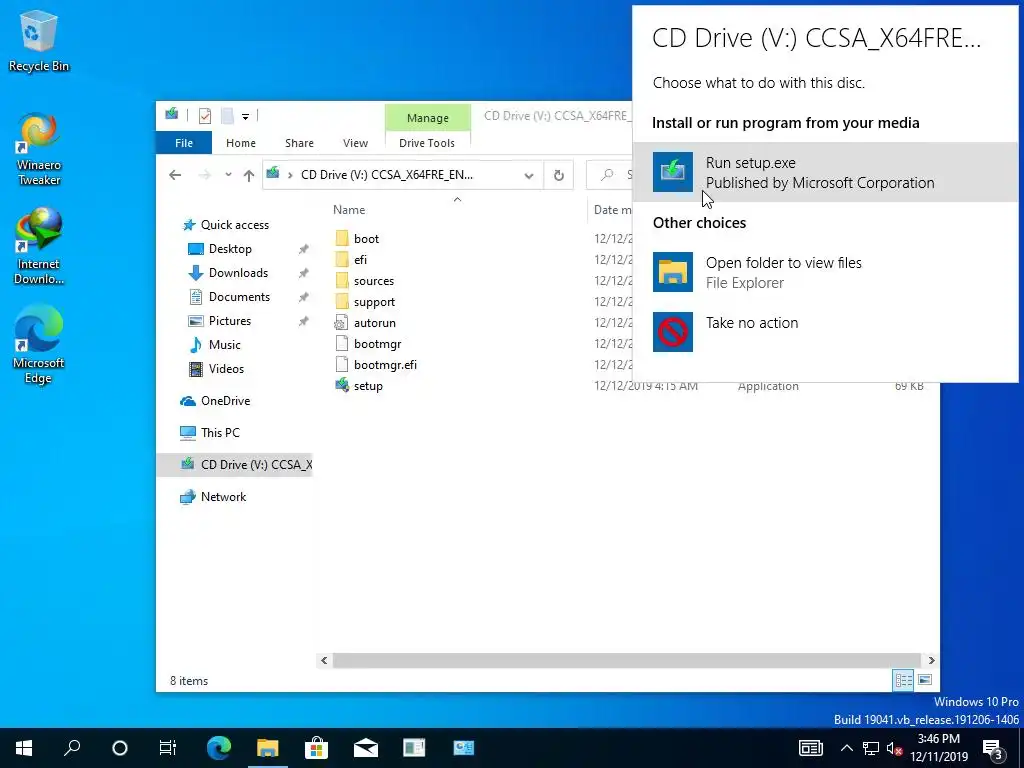This screenshot has height=768, width=1024.
Task: Select Videos in the navigation pane
Action: coord(226,369)
